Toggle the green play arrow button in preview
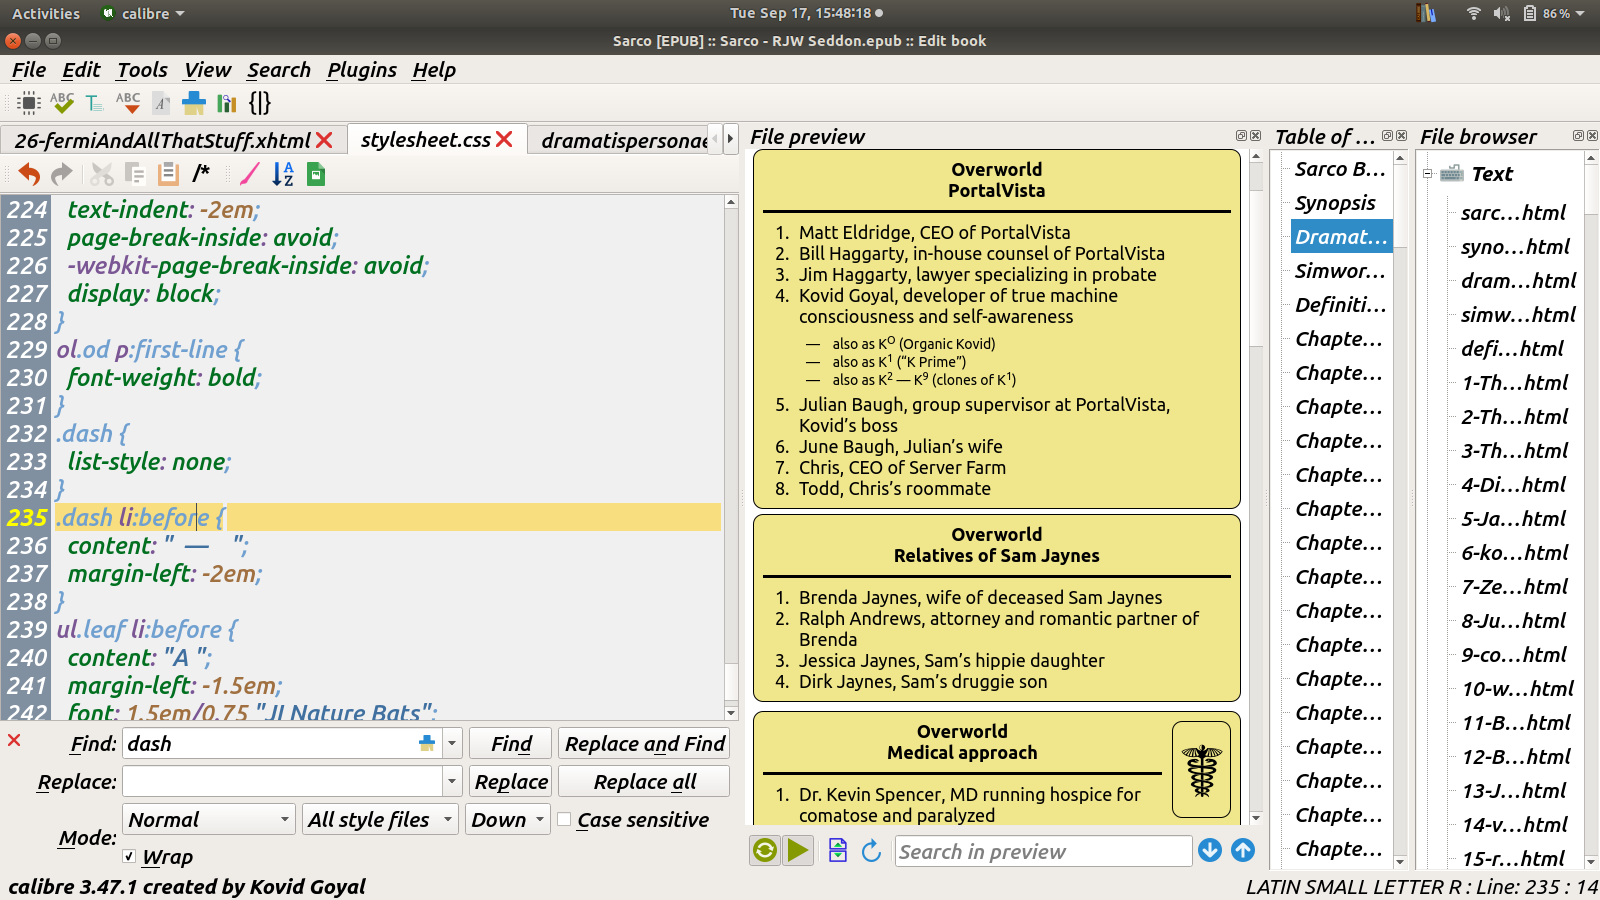This screenshot has width=1600, height=900. pyautogui.click(x=798, y=850)
